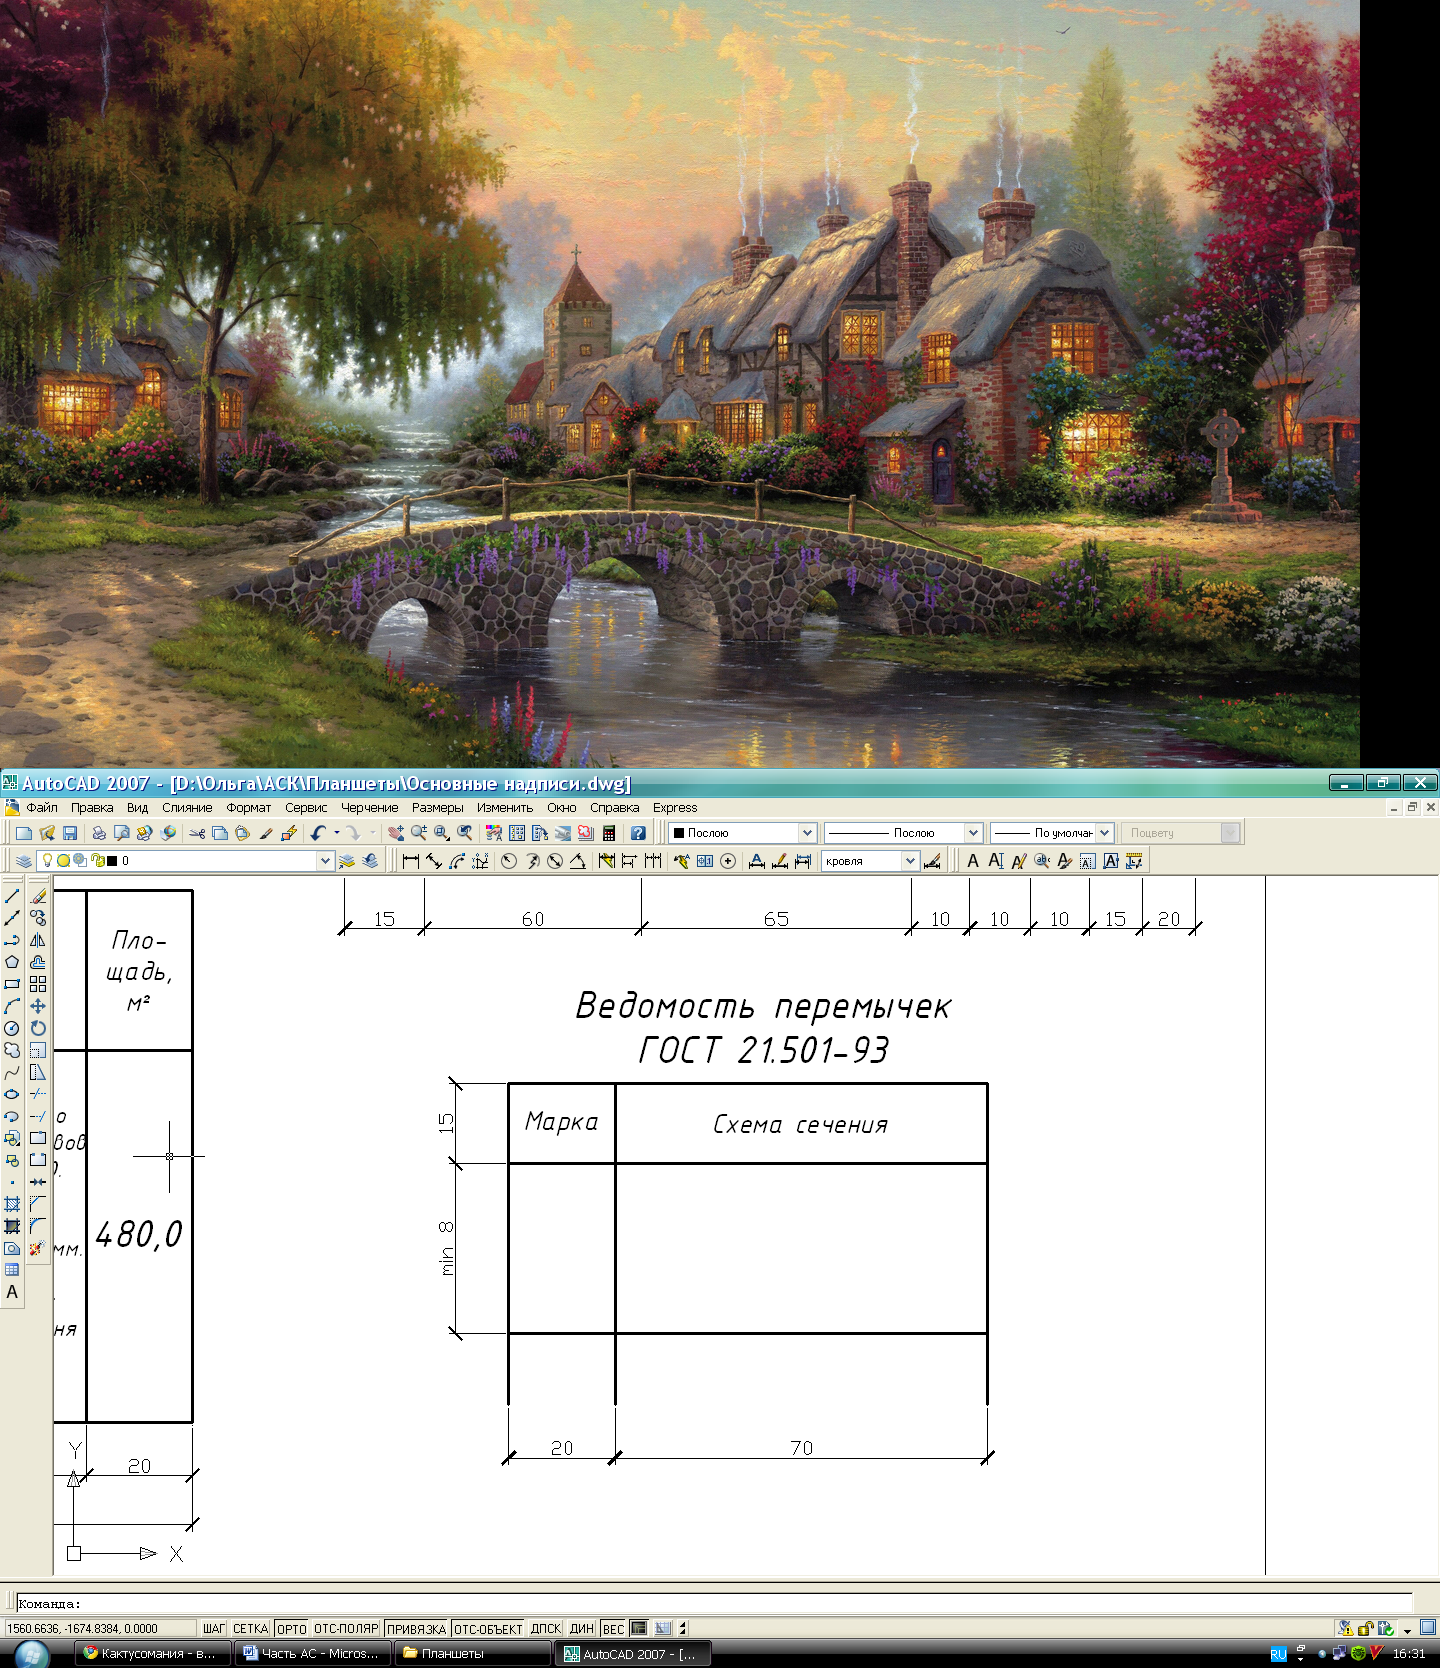
Task: Toggle ДПСК dynamic UCS
Action: 546,1629
